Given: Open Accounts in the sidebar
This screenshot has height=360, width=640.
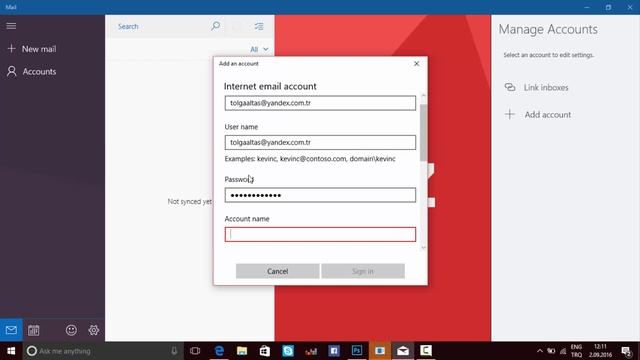Looking at the screenshot, I should tap(32, 71).
